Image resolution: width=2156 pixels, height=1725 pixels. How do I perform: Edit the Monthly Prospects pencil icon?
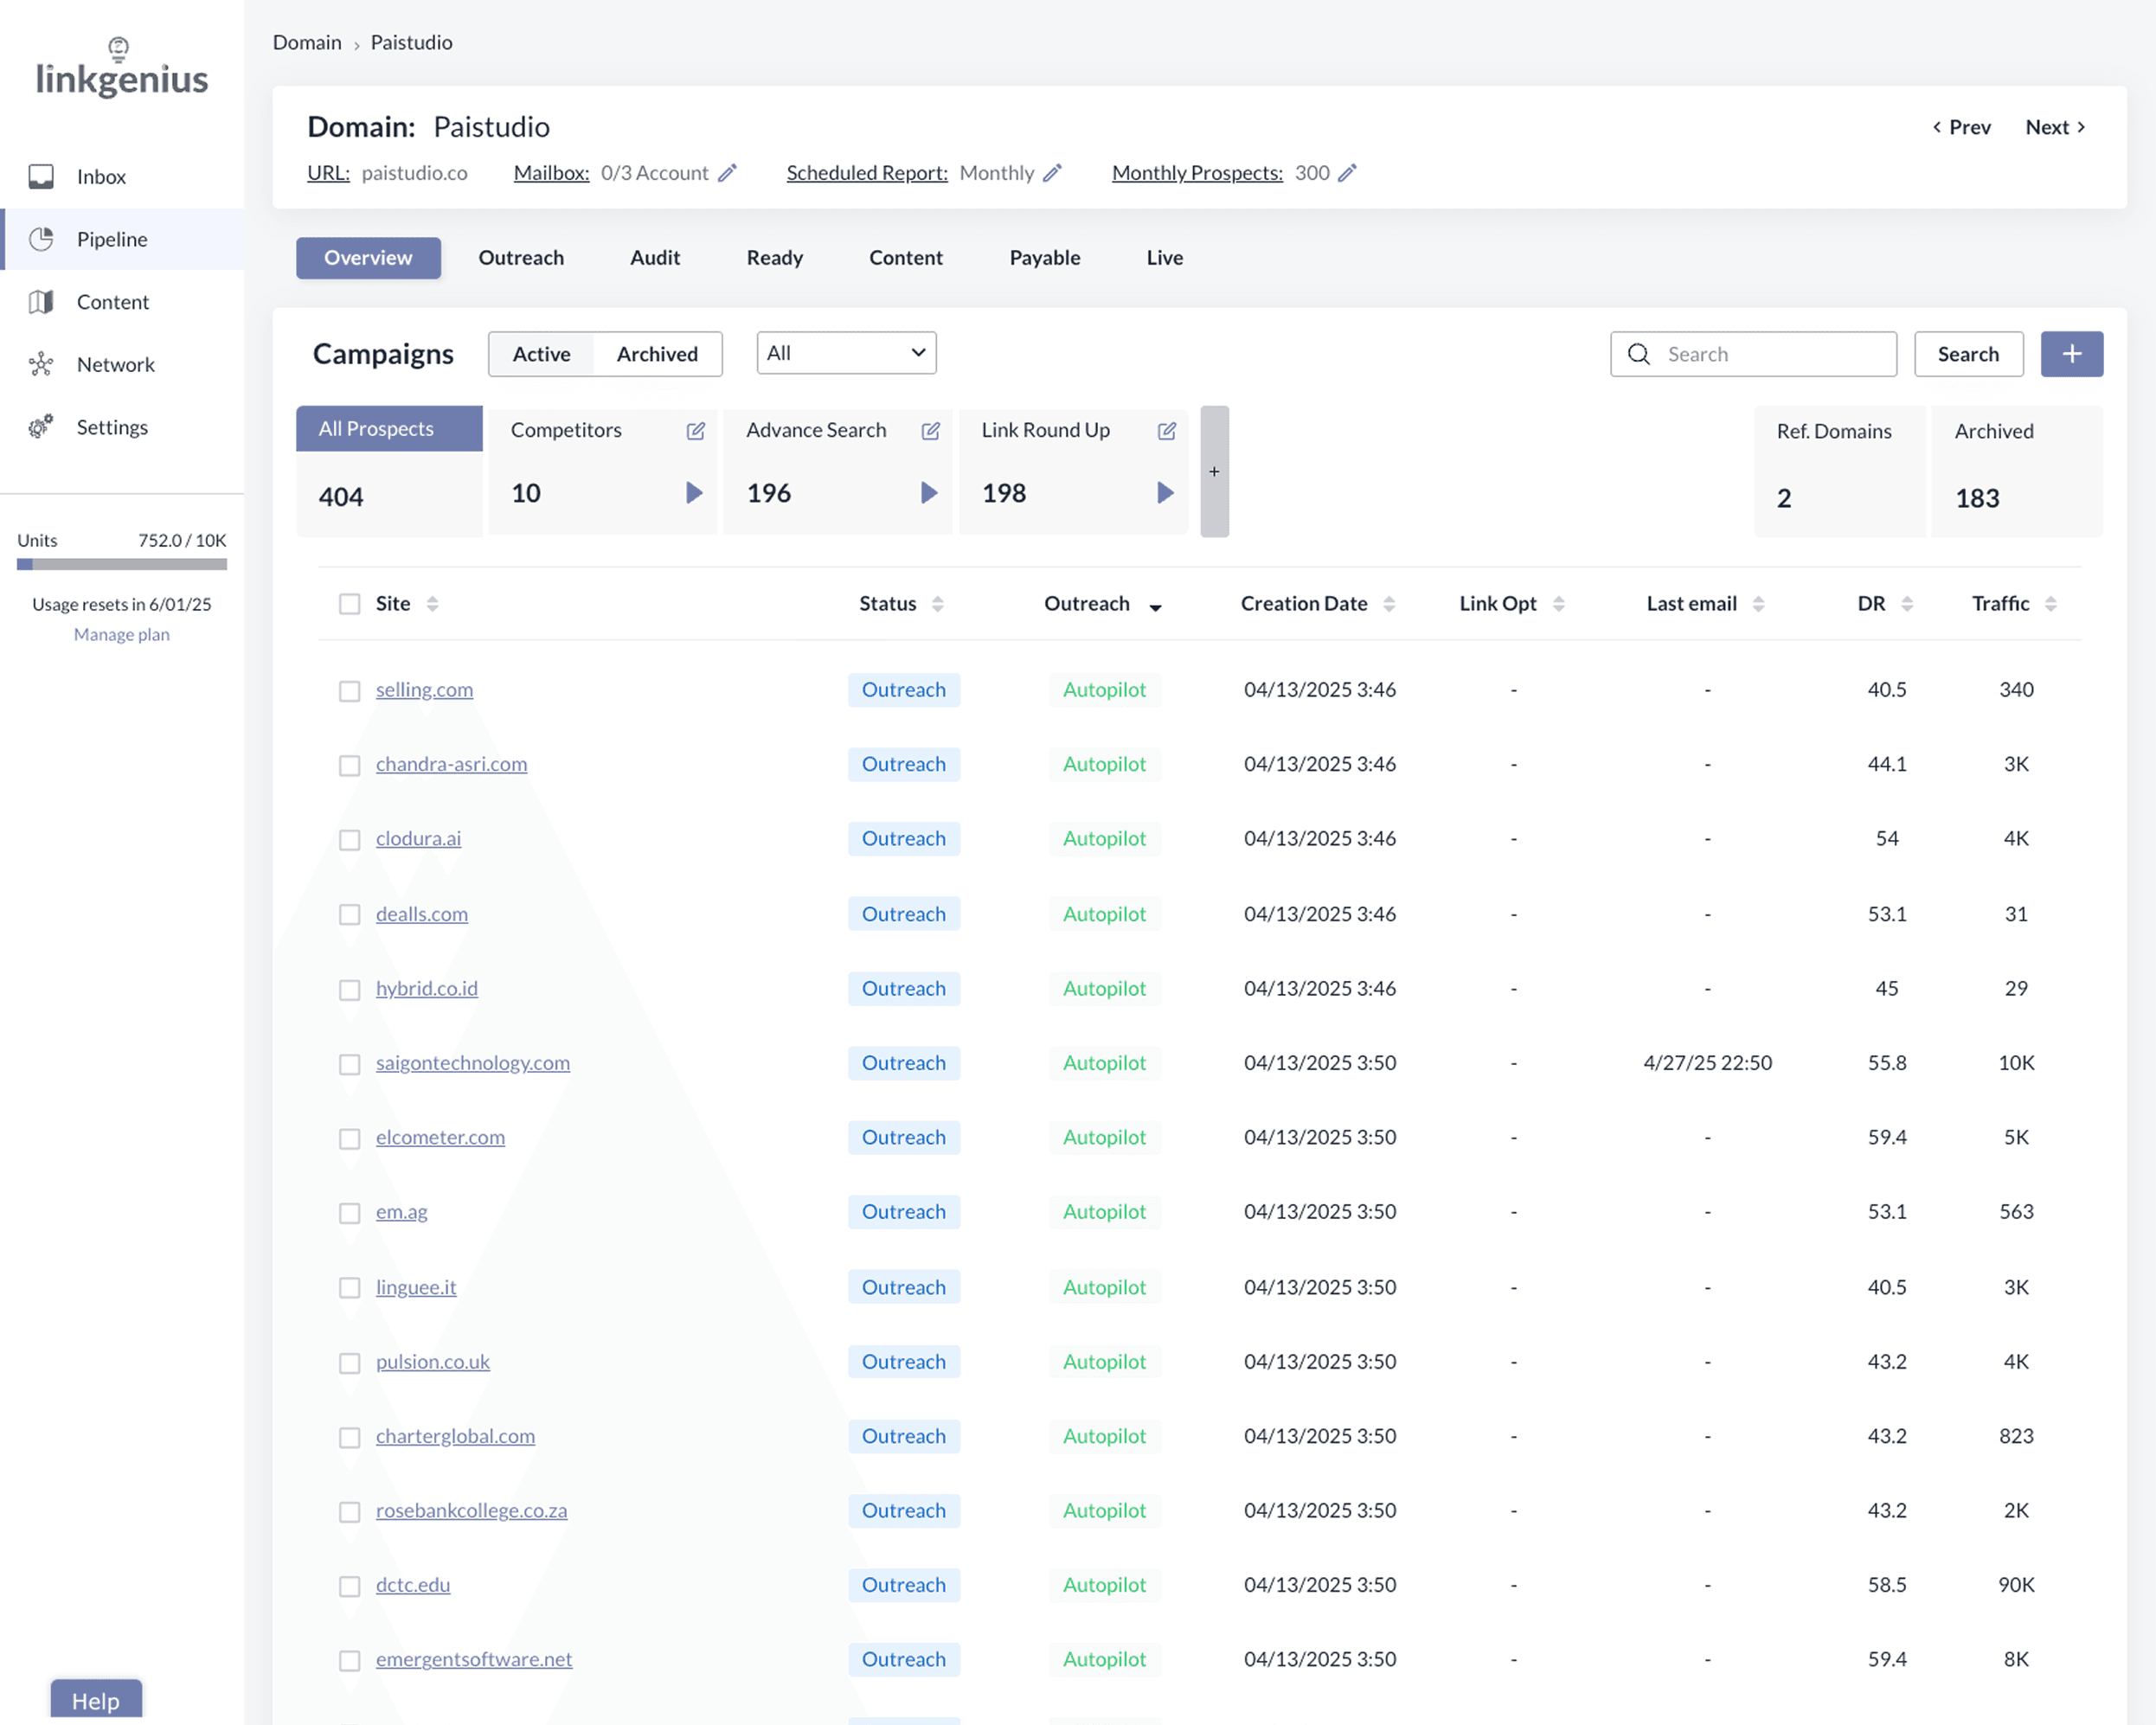[x=1347, y=173]
